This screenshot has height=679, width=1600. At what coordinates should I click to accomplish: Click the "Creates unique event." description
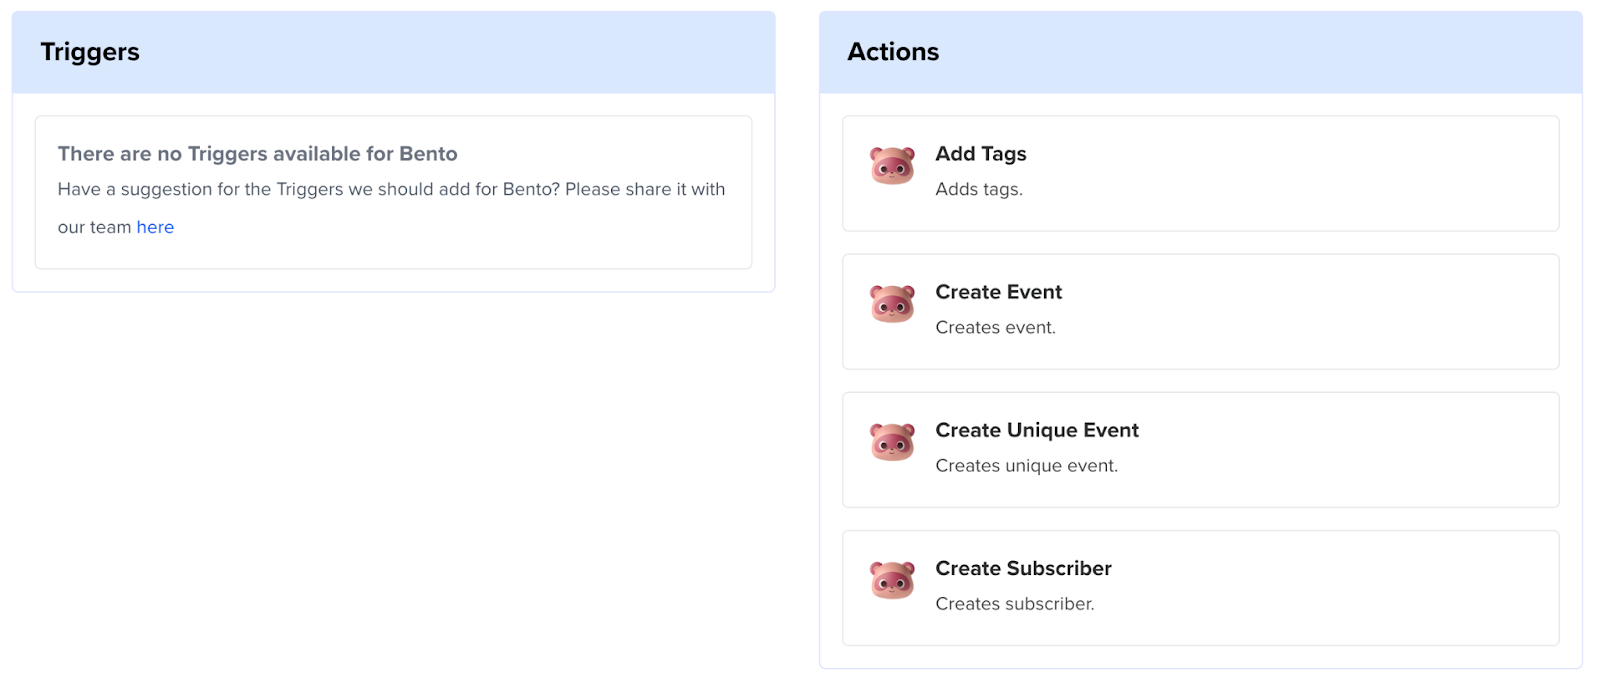1026,465
